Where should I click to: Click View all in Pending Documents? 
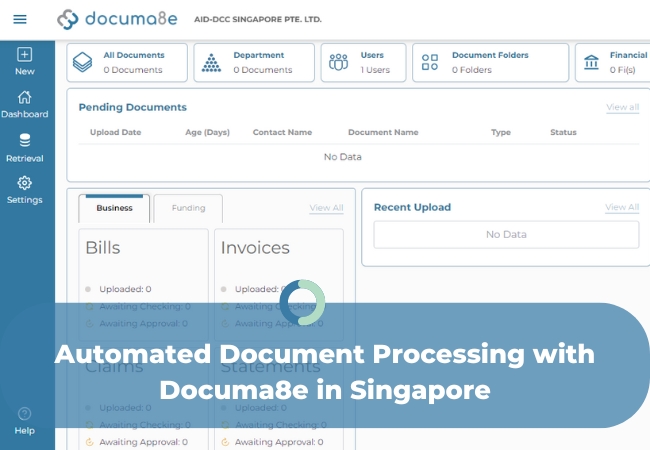coord(622,107)
